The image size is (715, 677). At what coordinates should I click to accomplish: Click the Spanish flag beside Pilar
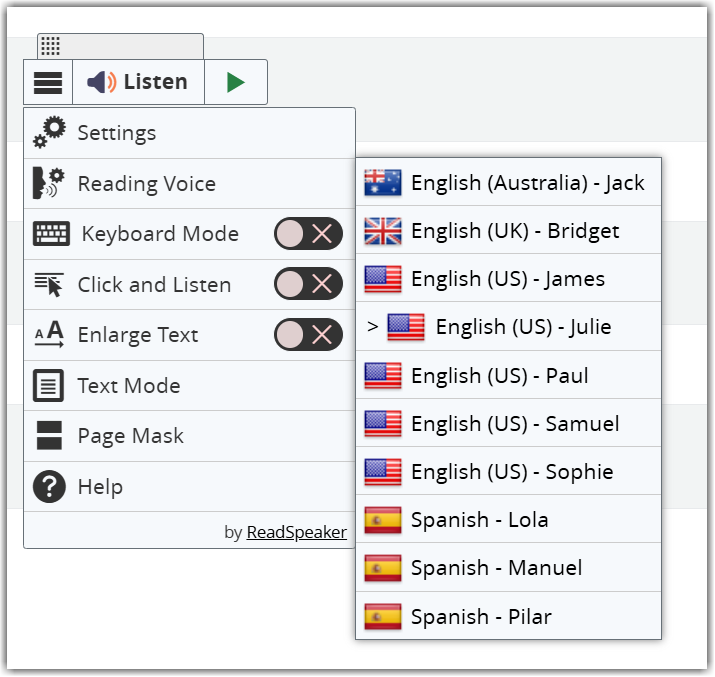(383, 616)
